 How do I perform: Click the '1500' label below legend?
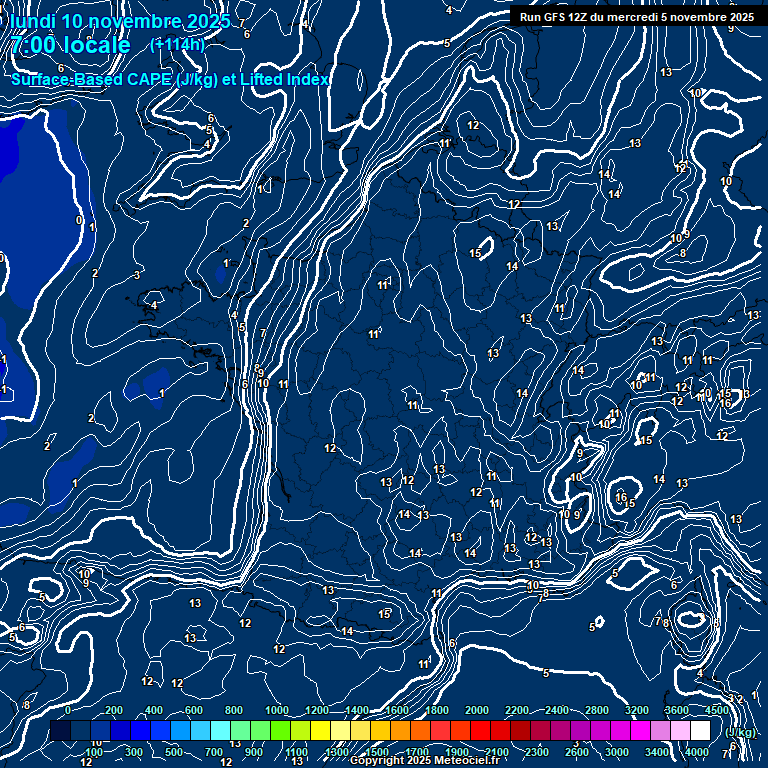click(x=377, y=752)
